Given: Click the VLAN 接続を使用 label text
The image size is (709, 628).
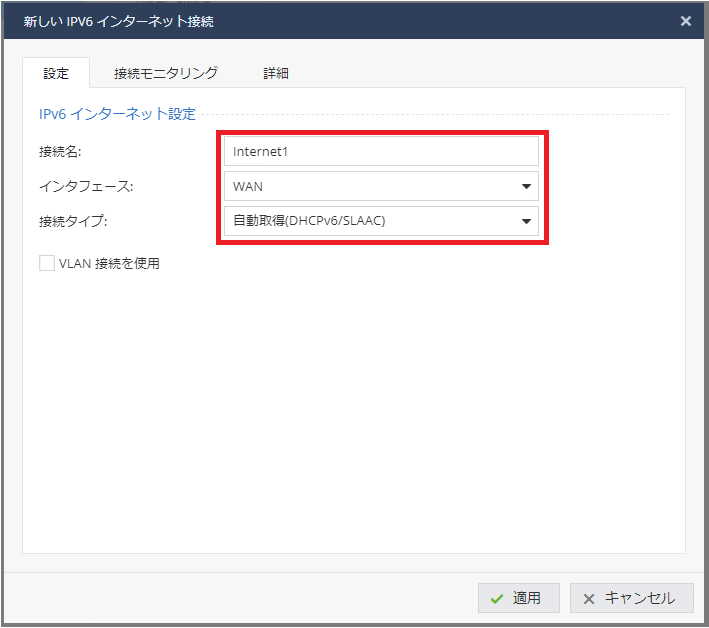Looking at the screenshot, I should [x=109, y=264].
